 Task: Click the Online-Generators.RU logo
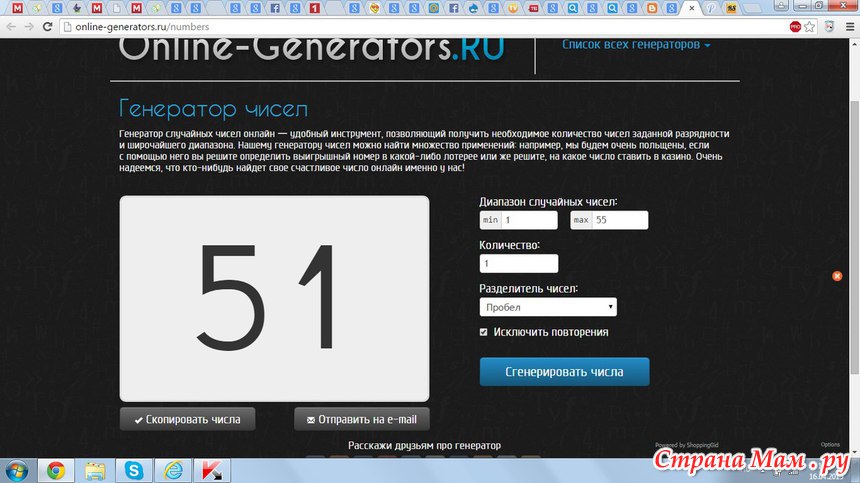312,48
